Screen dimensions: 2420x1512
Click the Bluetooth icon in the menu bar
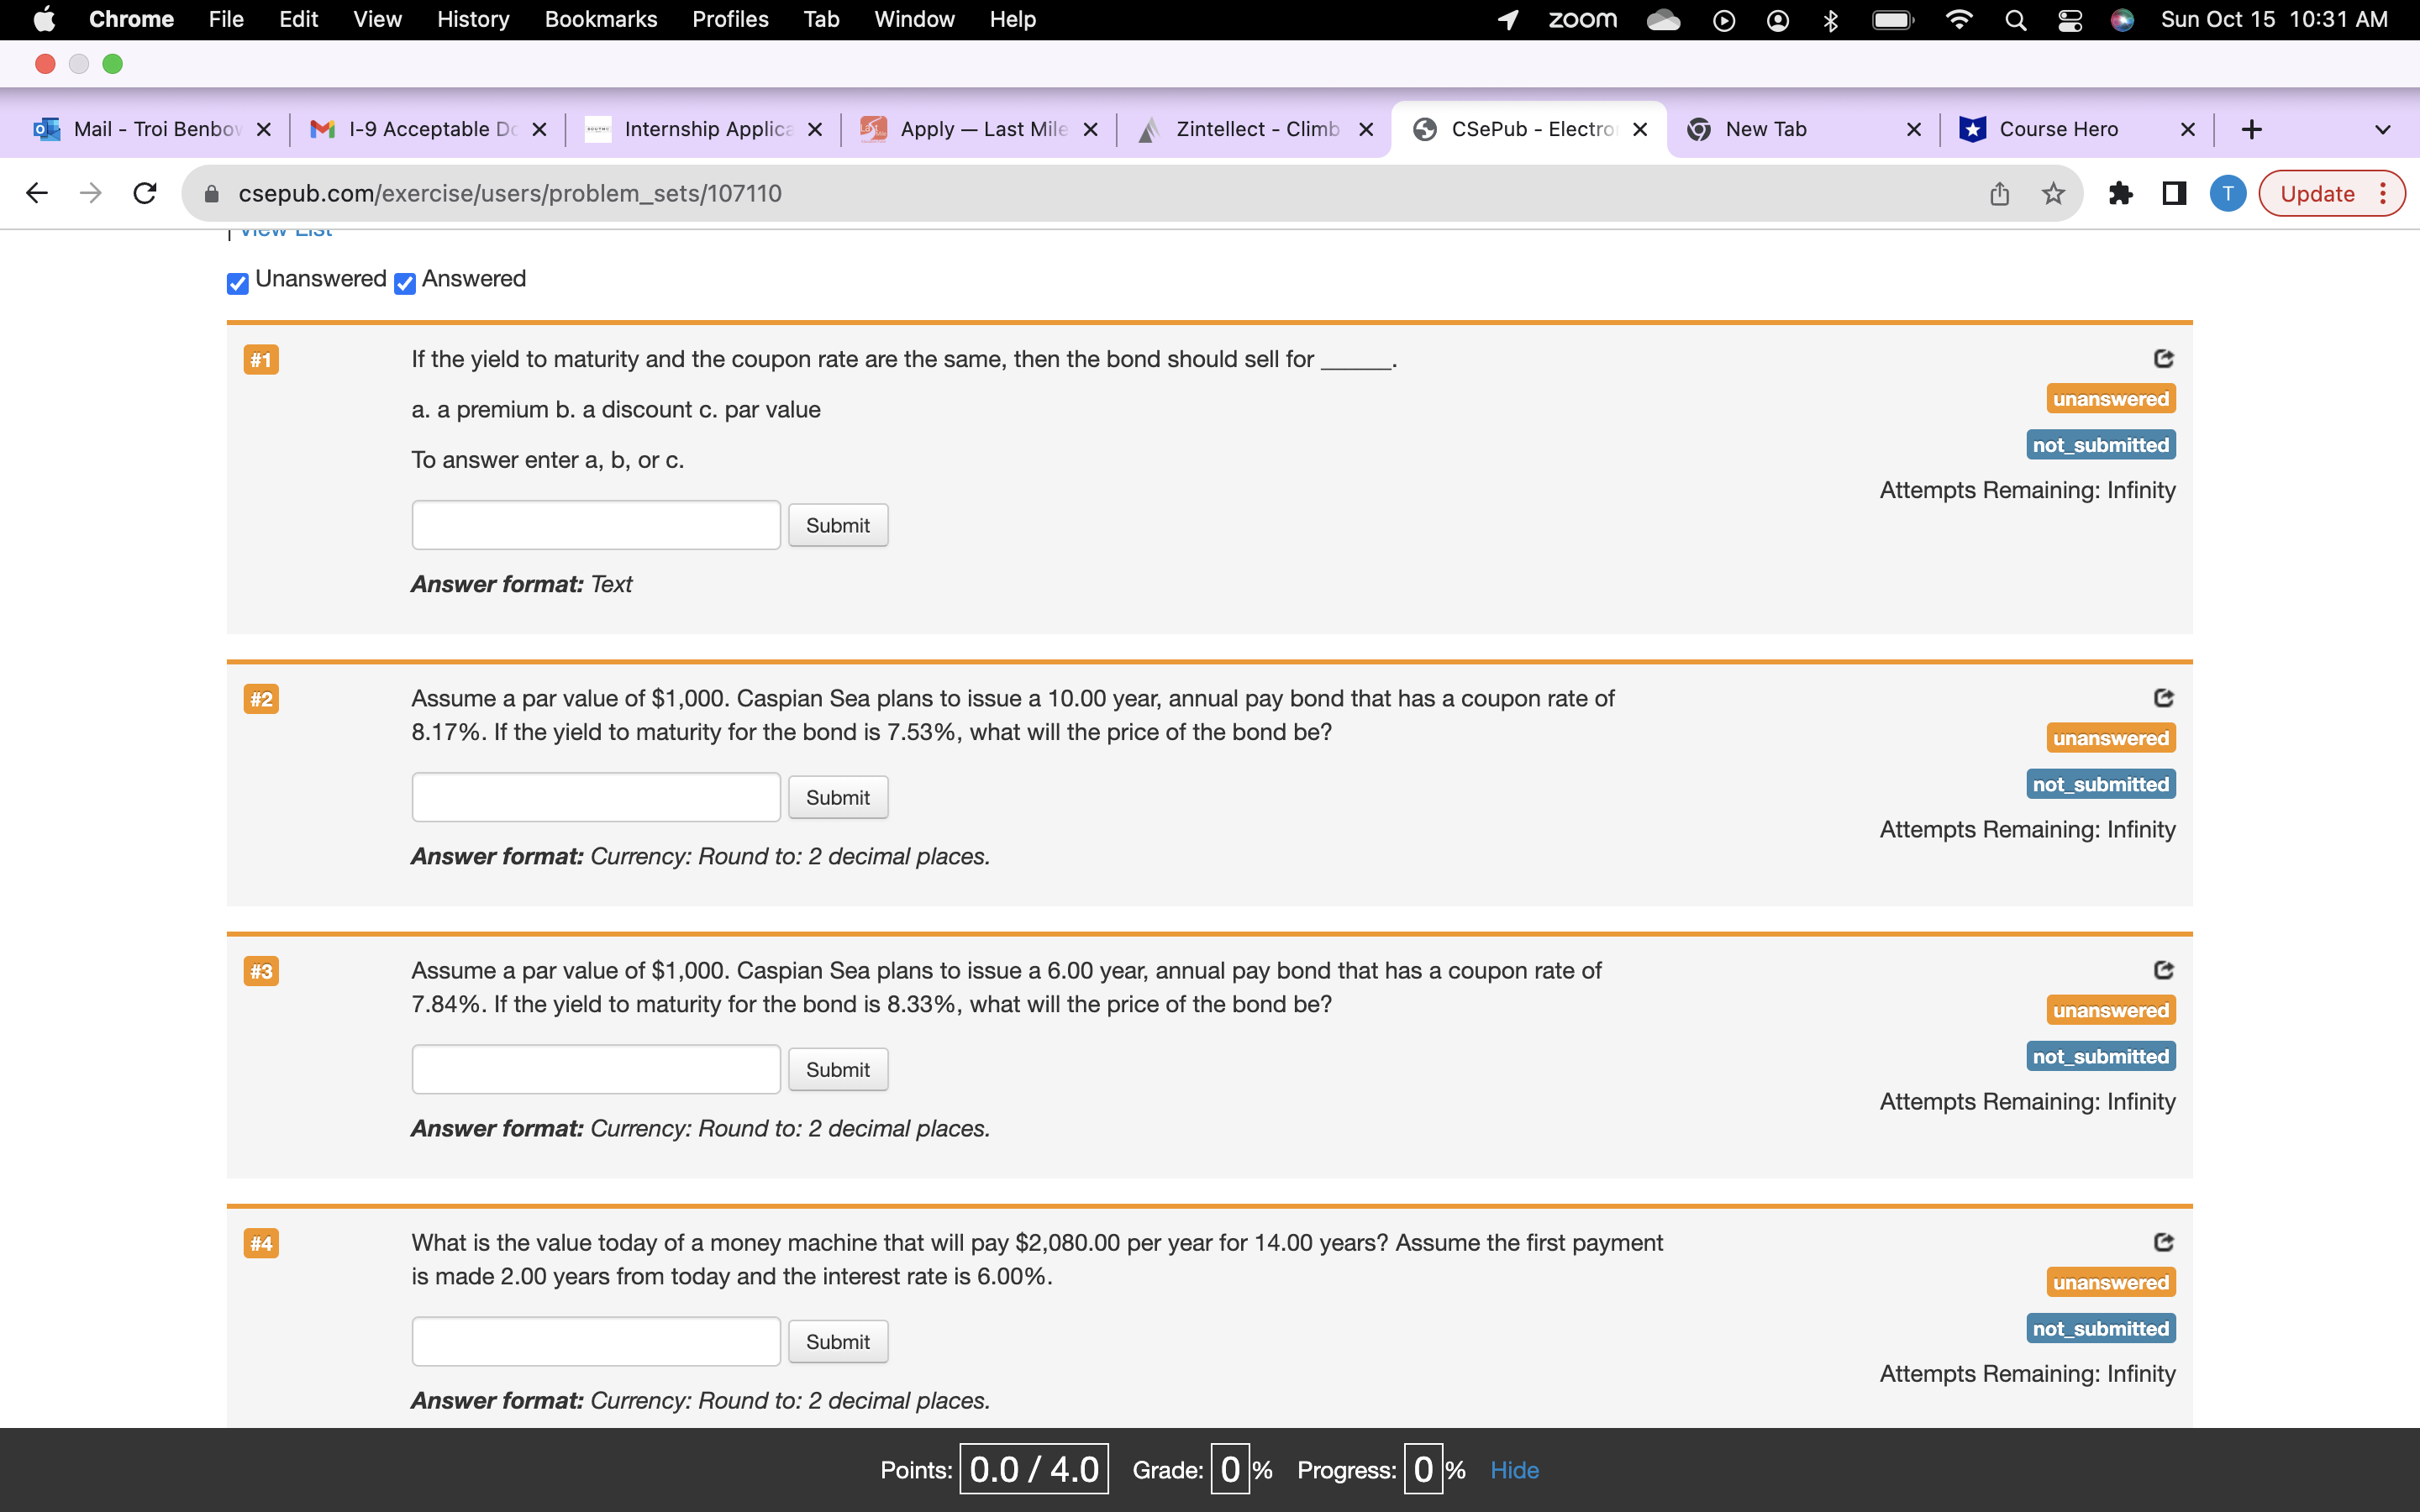click(x=1831, y=19)
